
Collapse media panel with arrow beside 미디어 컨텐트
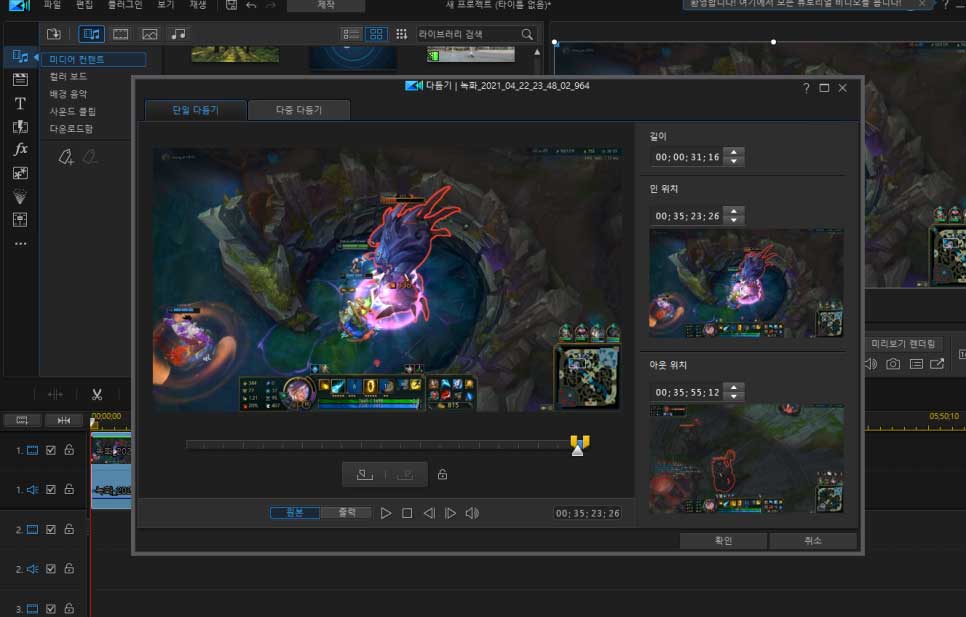tap(36, 57)
